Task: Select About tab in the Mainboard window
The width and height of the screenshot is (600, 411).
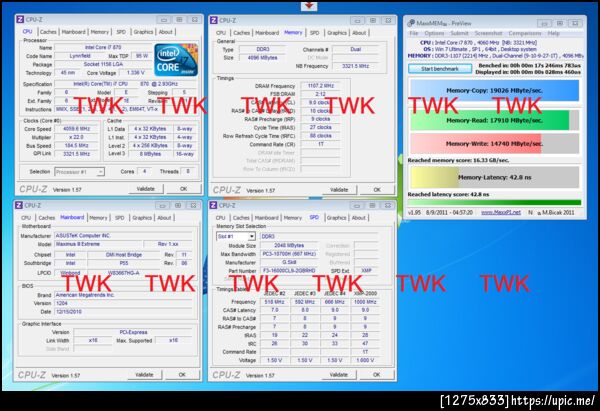Action: click(164, 218)
